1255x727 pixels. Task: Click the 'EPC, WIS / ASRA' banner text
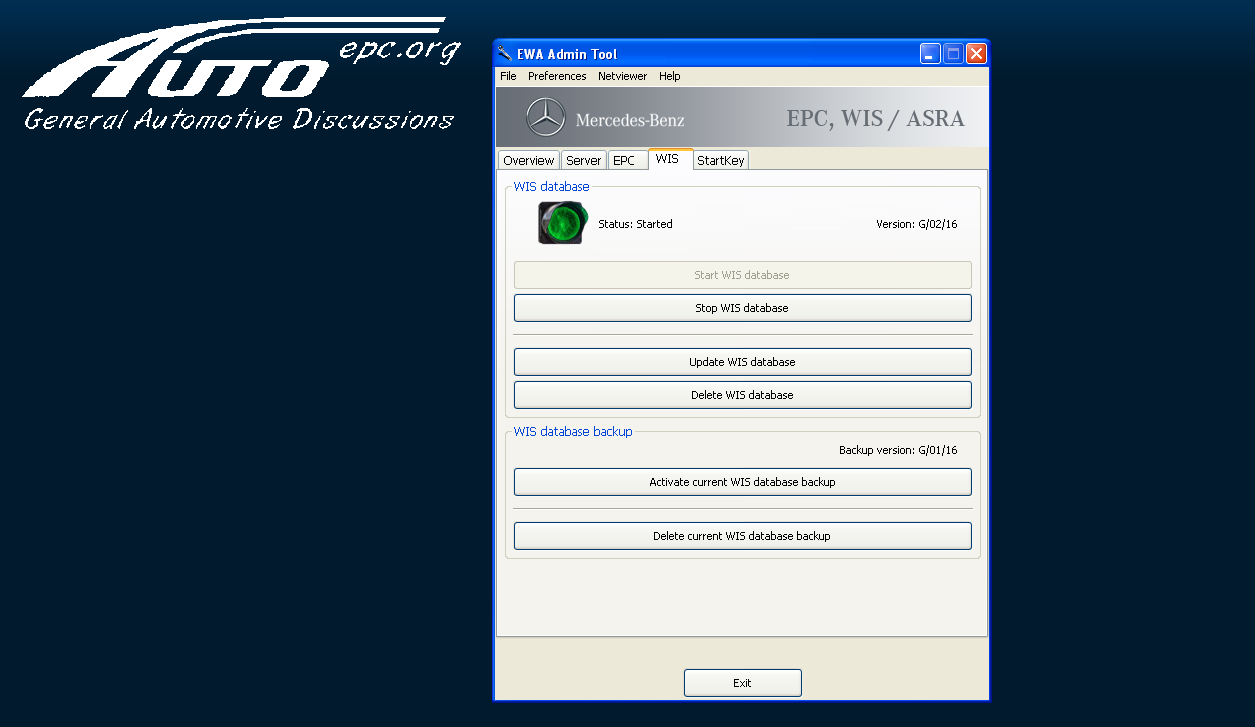875,119
